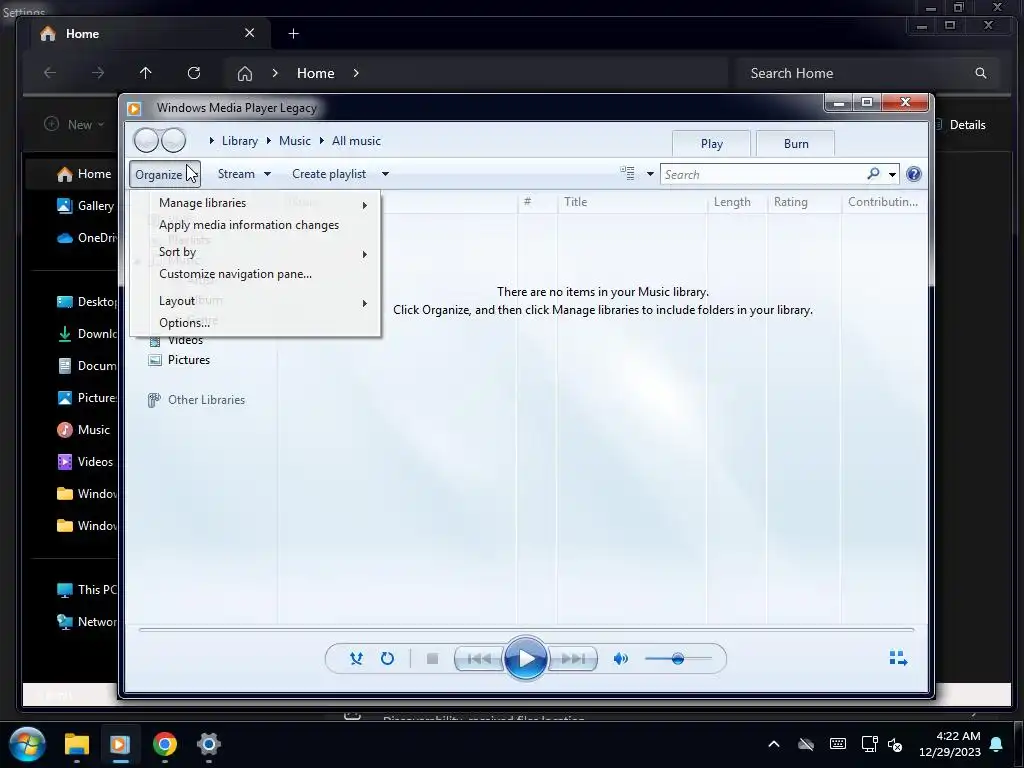Image resolution: width=1024 pixels, height=768 pixels.
Task: Open Other Libraries in navigation pane
Action: click(197, 400)
